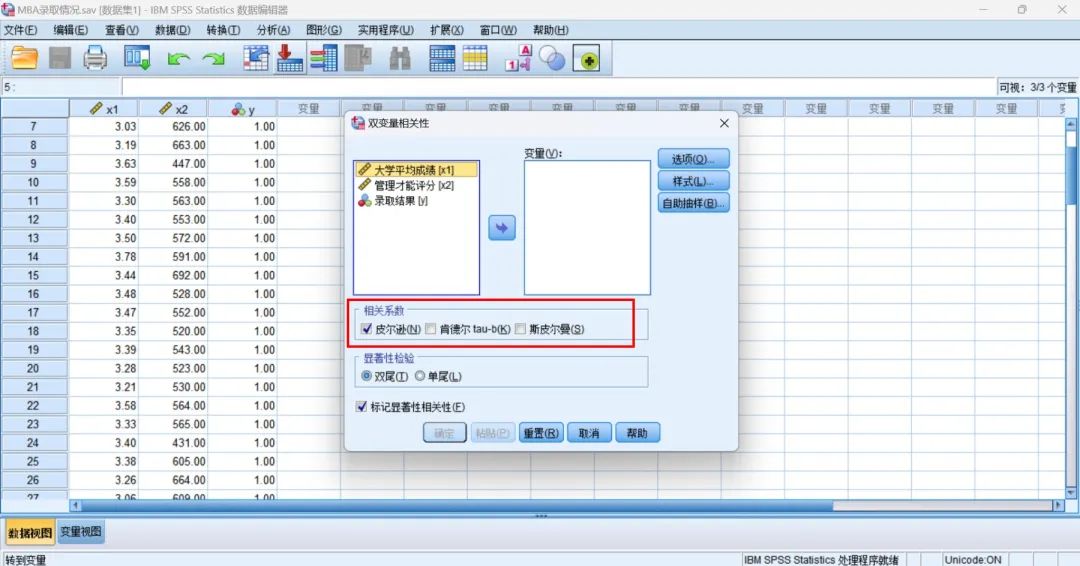The height and width of the screenshot is (566, 1080).
Task: Open the 数据 menu
Action: point(172,30)
